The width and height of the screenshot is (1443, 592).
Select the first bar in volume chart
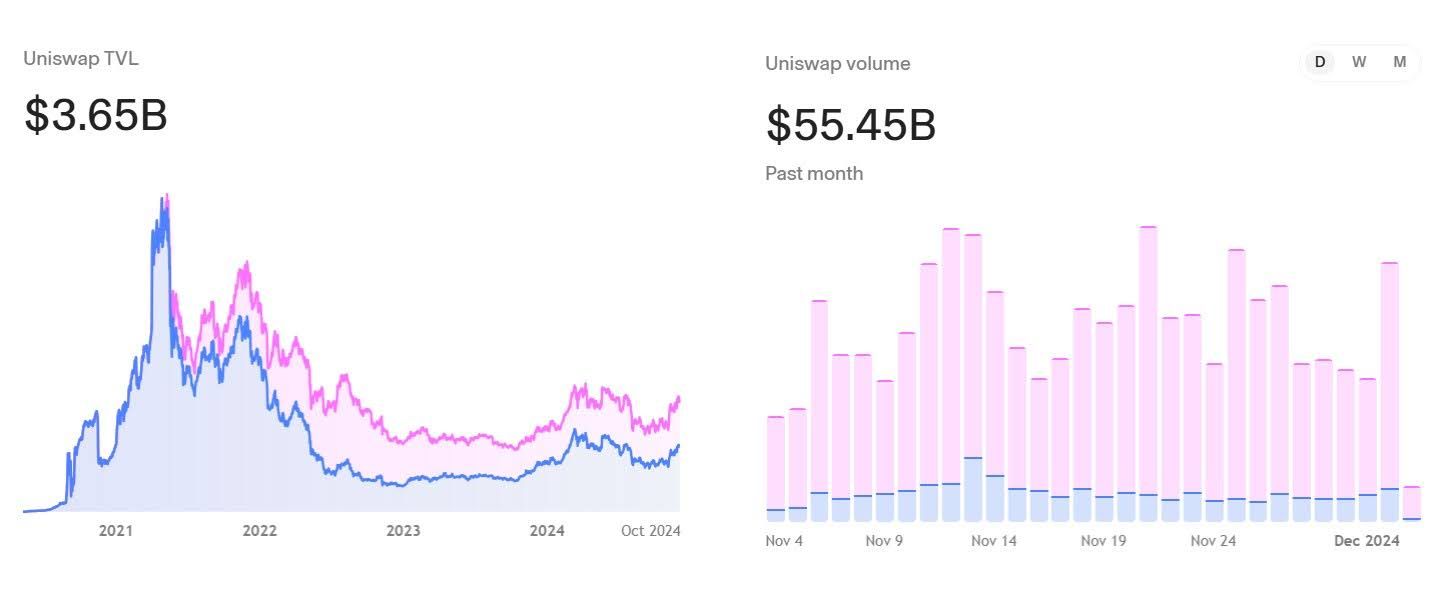pos(775,468)
